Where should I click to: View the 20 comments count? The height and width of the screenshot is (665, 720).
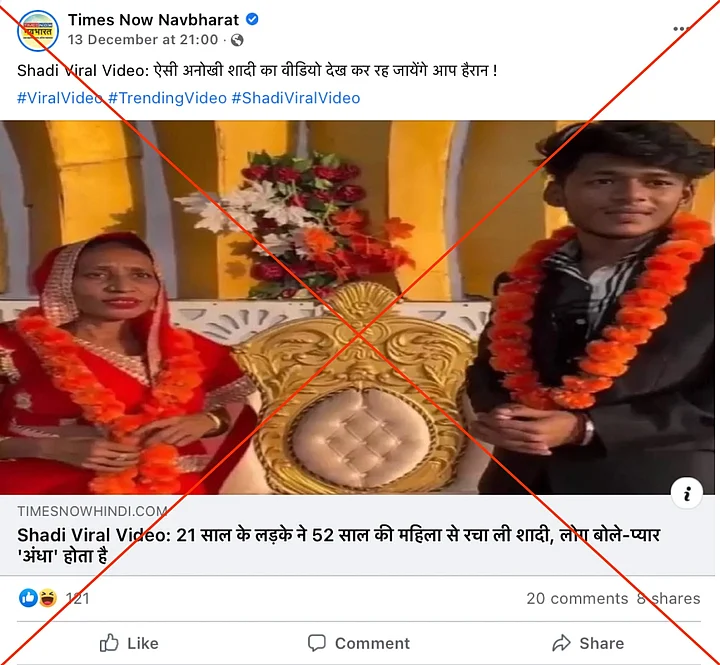[x=577, y=598]
